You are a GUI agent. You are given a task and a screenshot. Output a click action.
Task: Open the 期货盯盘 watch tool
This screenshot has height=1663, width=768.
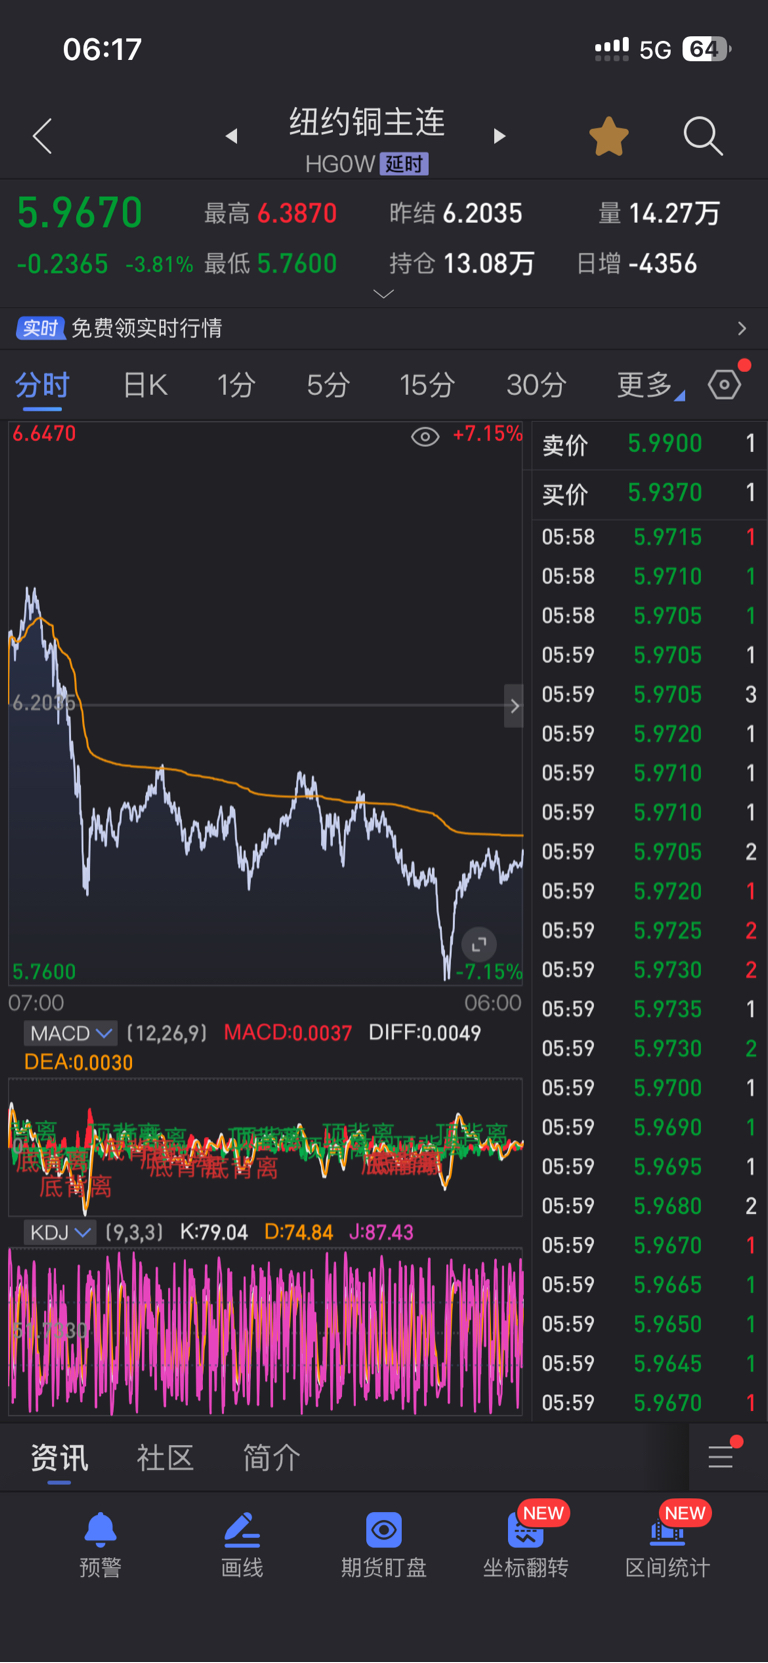click(384, 1545)
